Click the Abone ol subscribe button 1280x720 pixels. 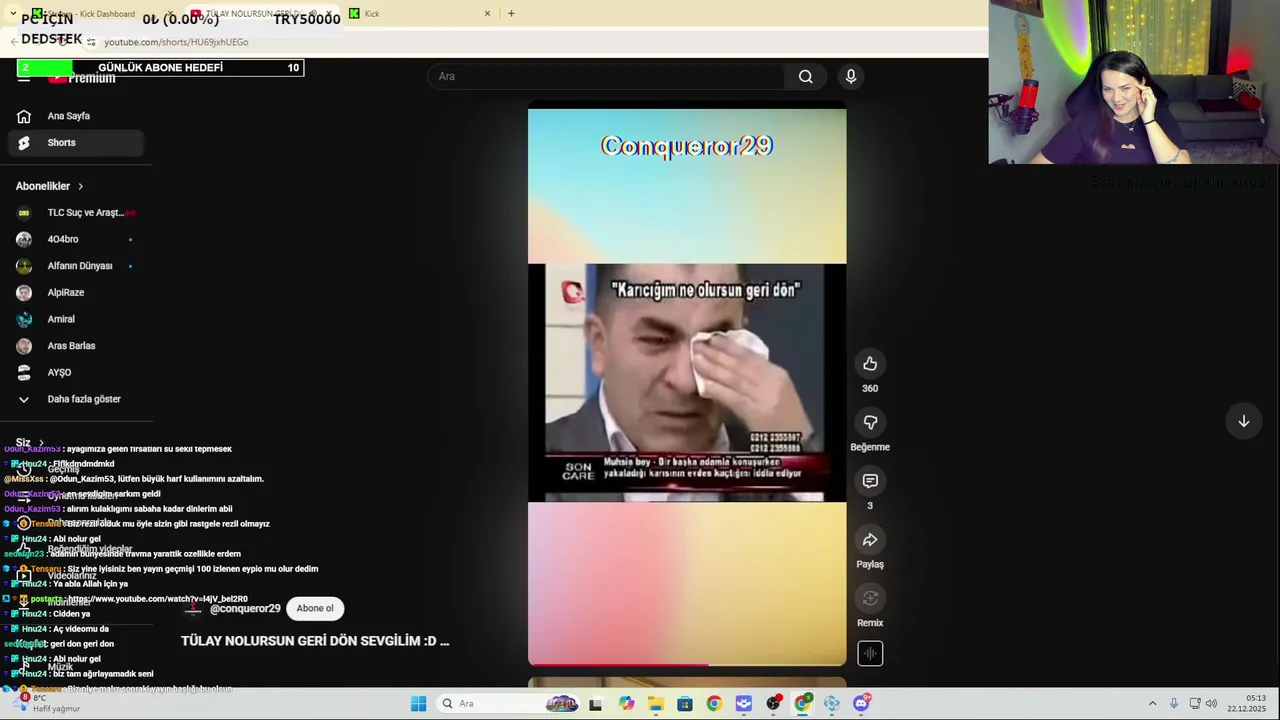tap(315, 608)
